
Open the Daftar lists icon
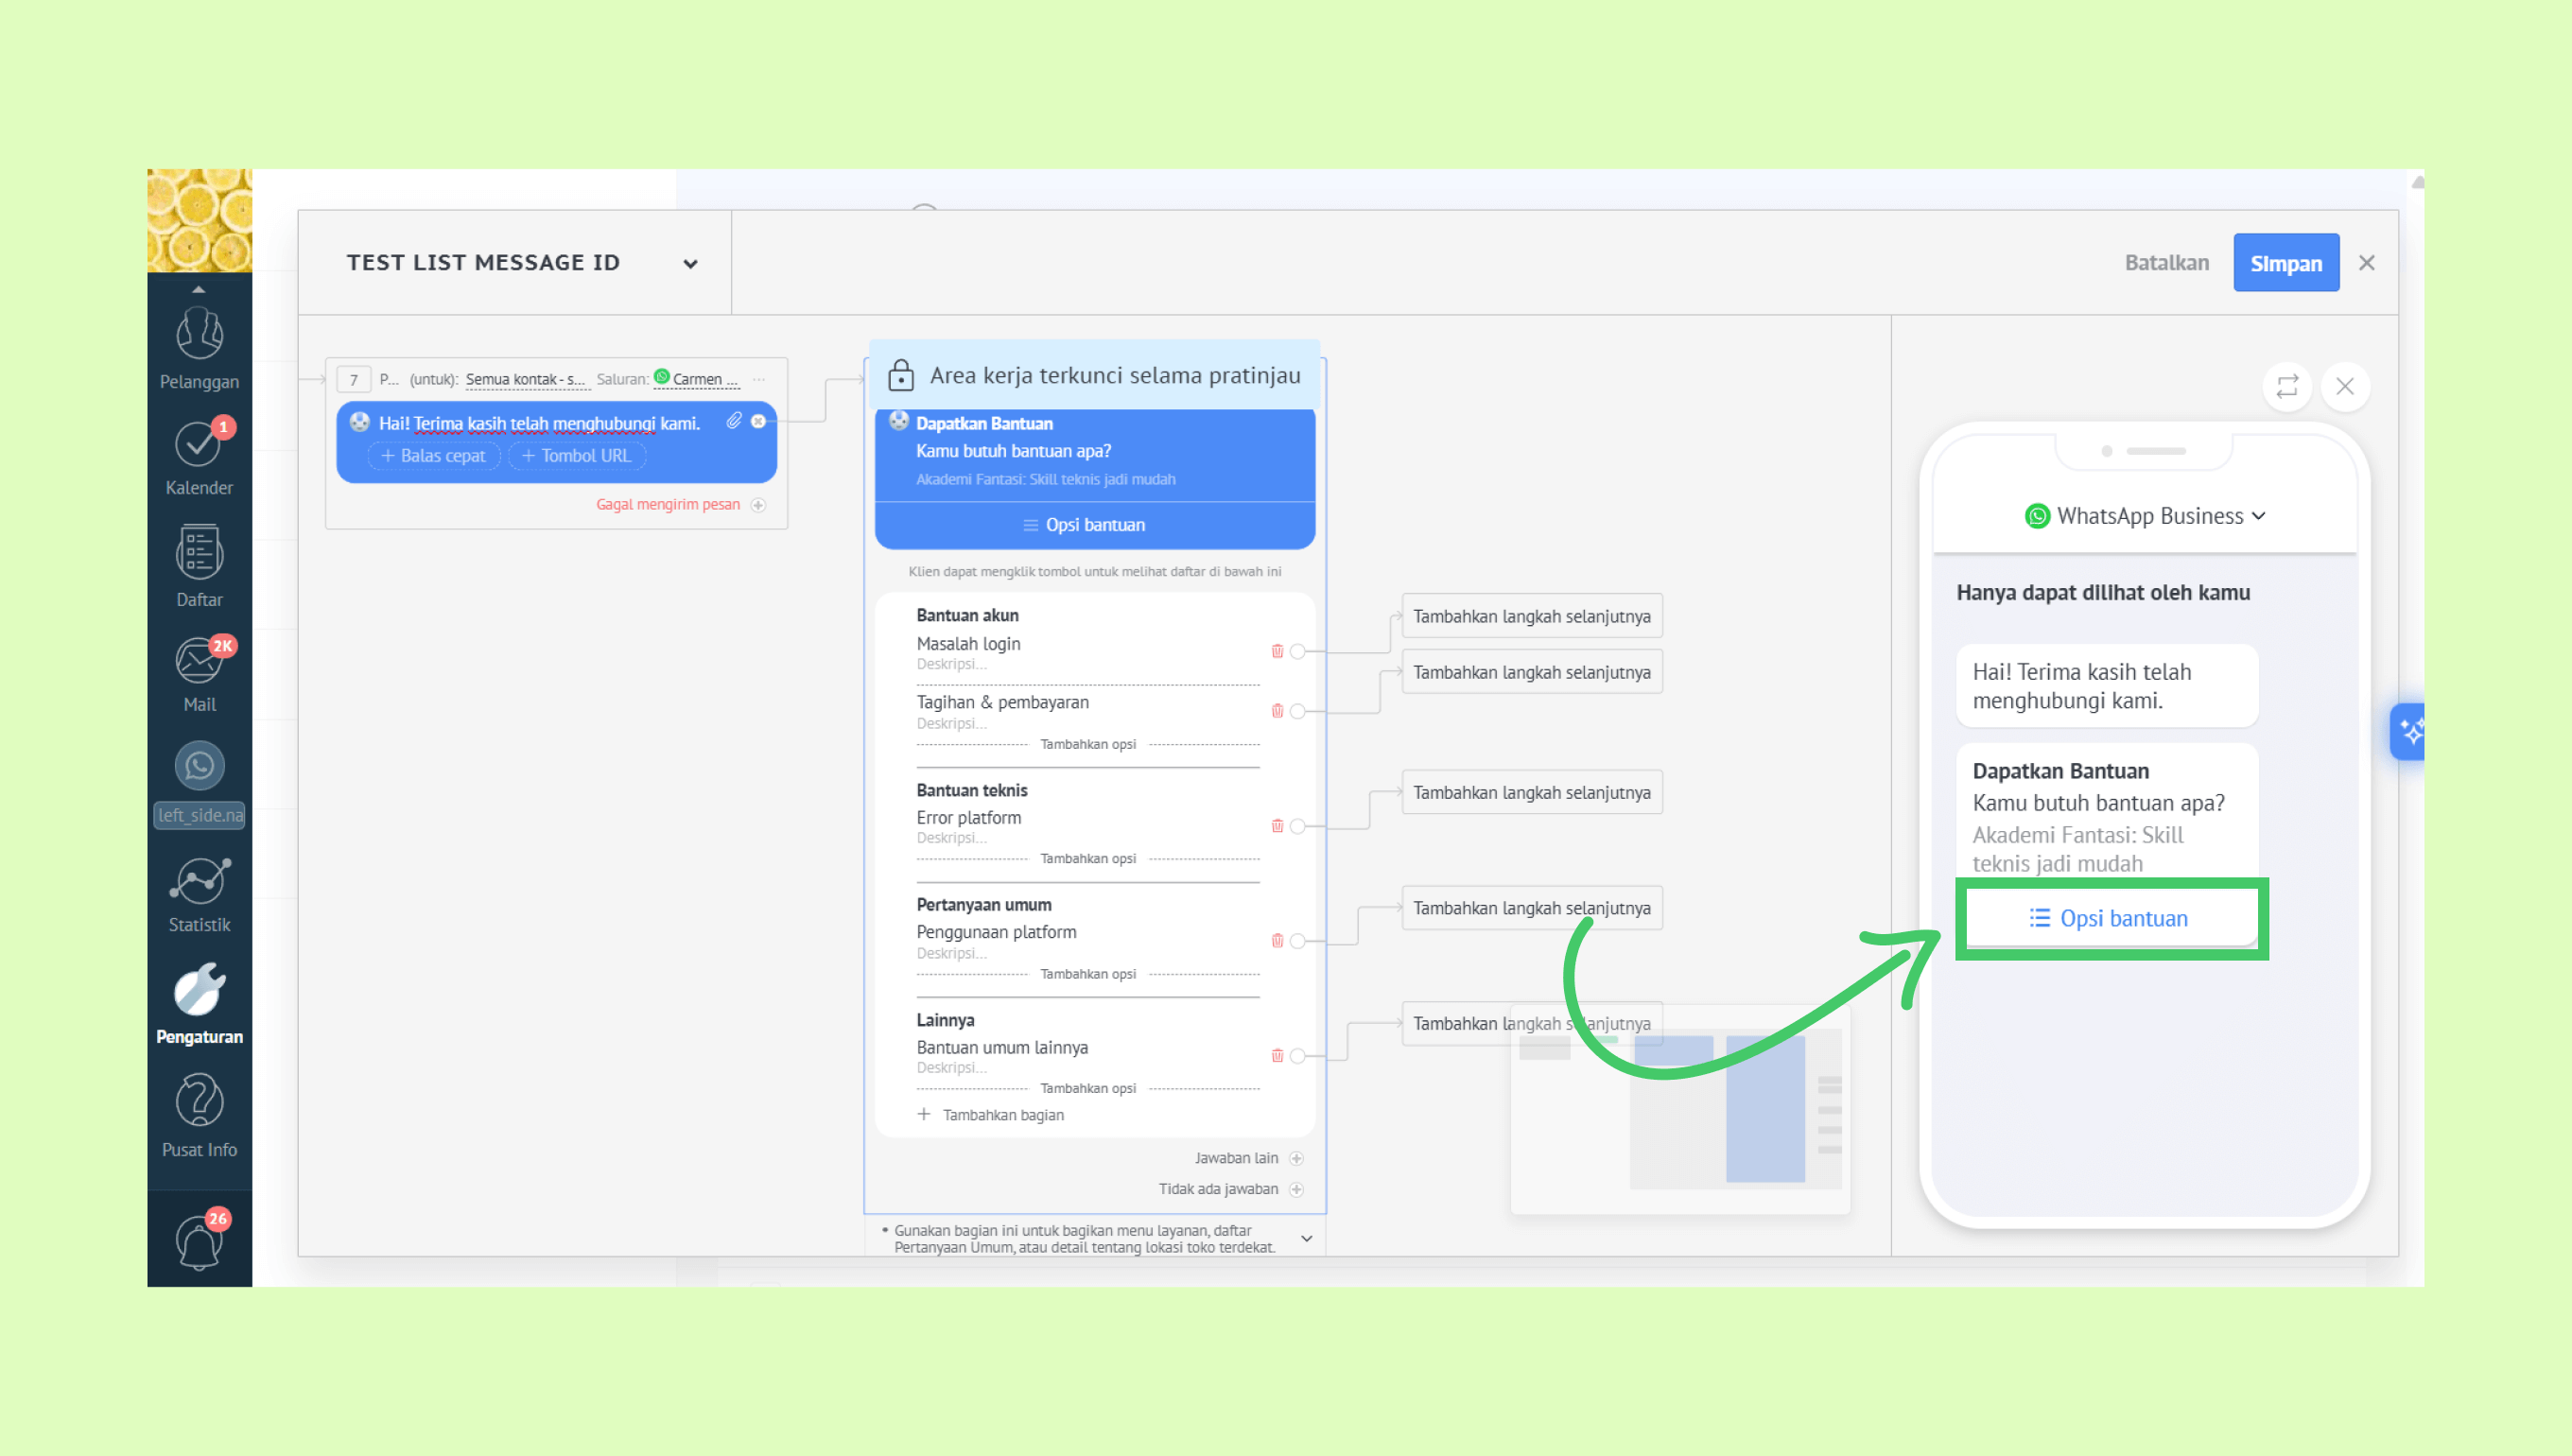199,553
